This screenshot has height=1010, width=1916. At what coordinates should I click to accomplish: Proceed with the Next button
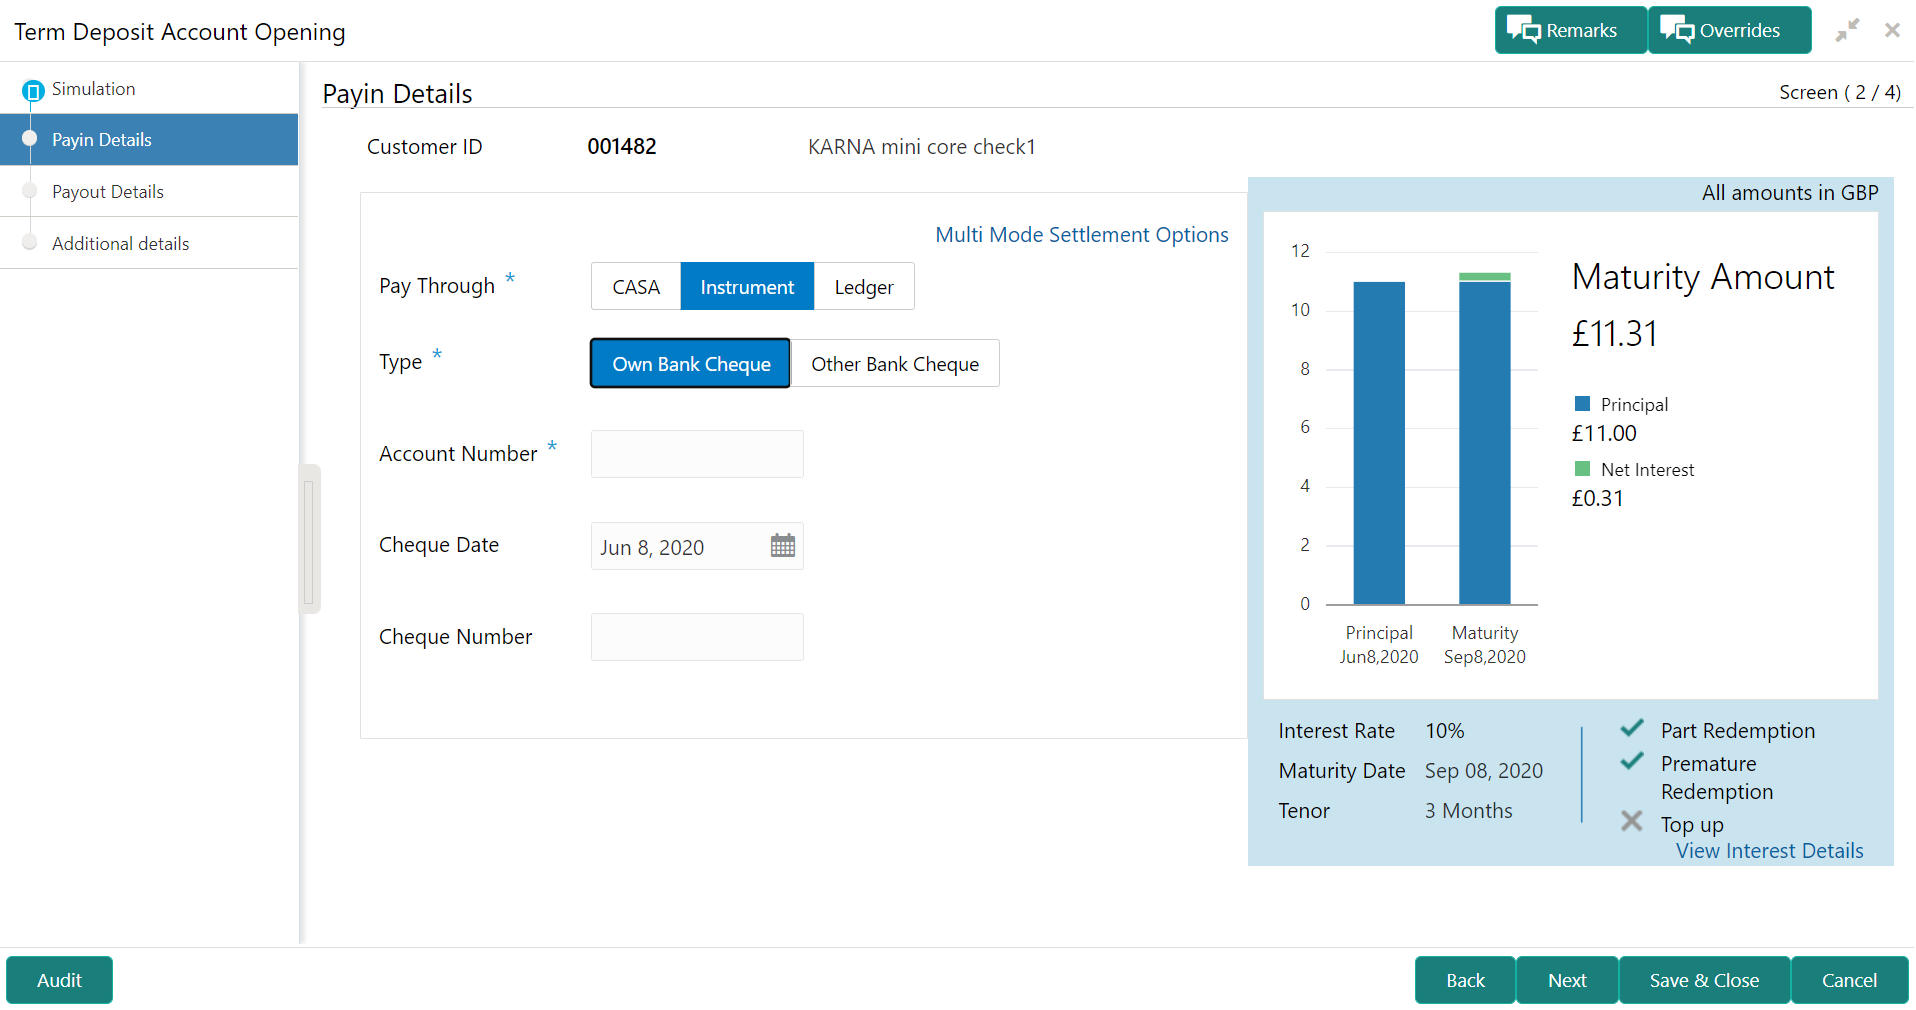tap(1567, 980)
